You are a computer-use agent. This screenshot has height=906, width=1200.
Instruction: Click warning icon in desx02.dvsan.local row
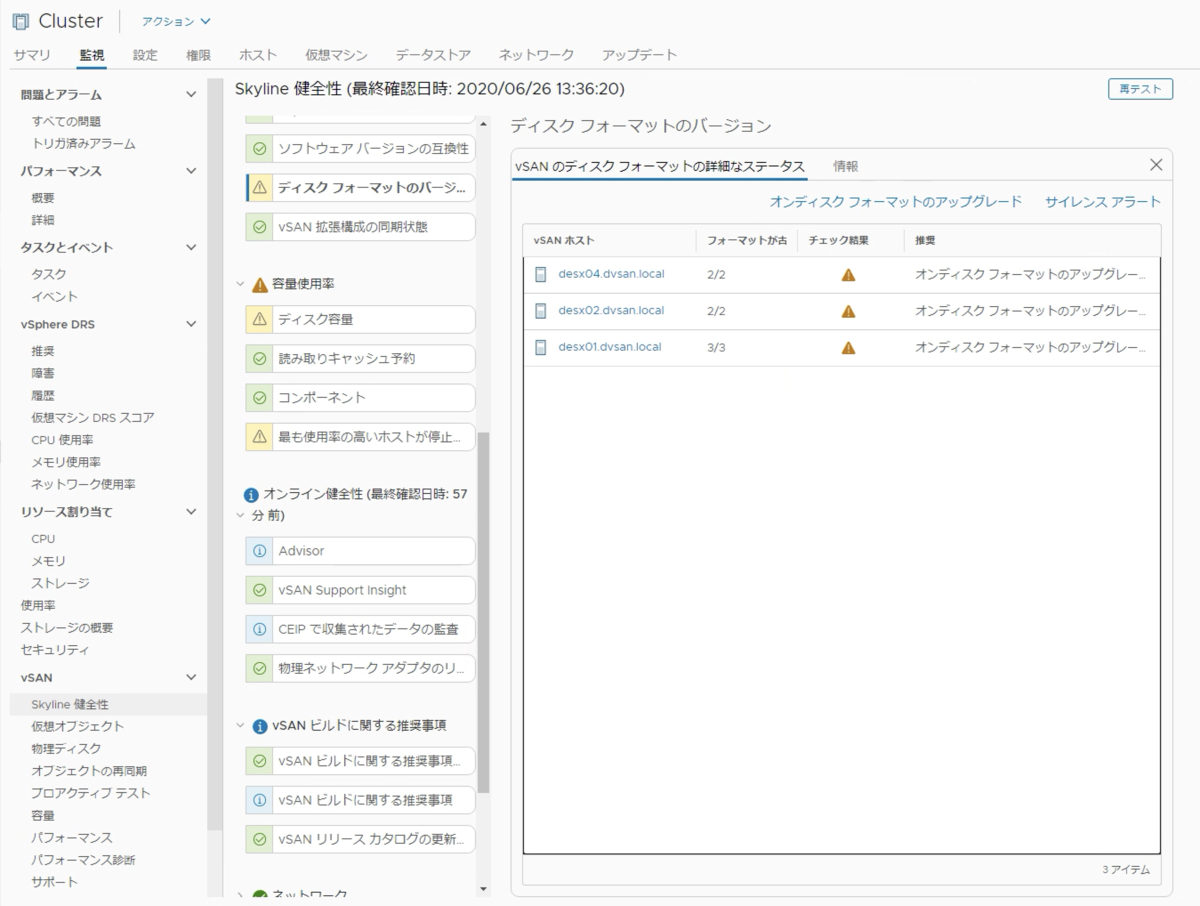[x=848, y=311]
